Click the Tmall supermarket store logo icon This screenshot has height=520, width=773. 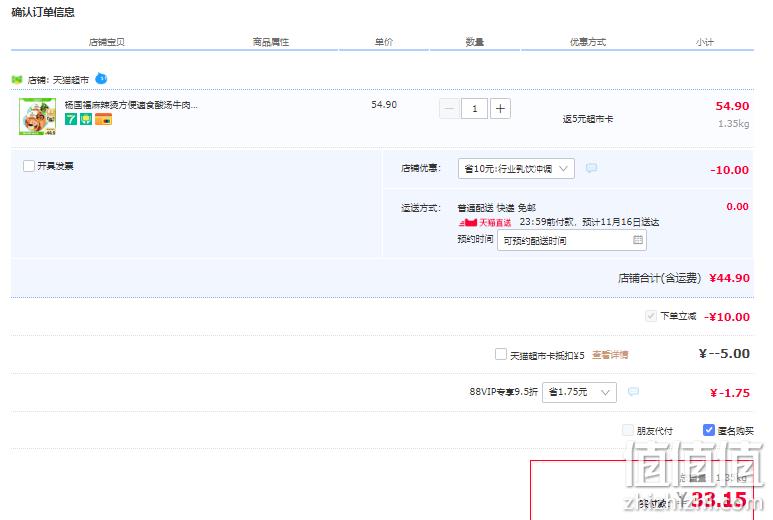(x=17, y=80)
